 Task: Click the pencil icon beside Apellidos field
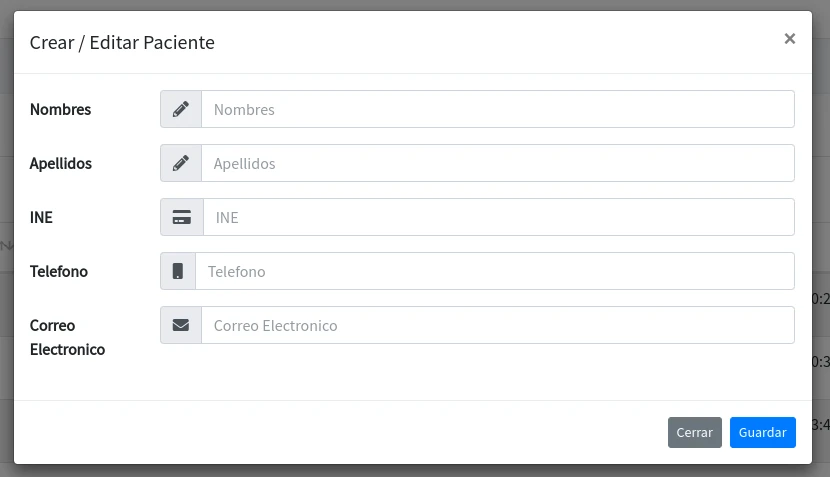tap(181, 163)
